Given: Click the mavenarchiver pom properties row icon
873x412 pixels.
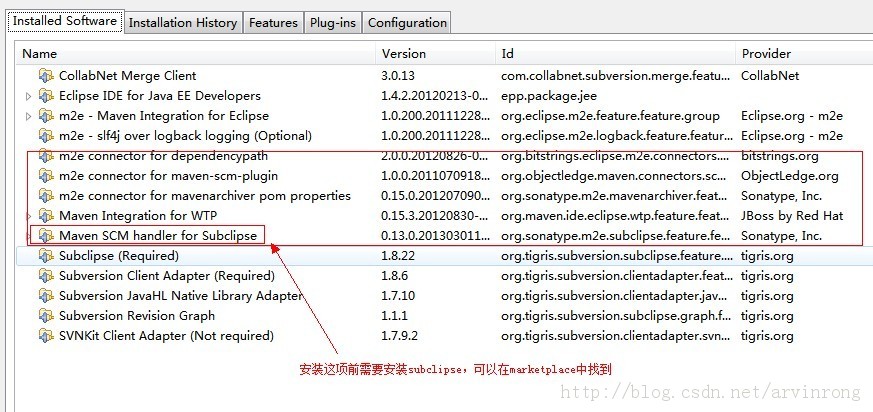Looking at the screenshot, I should point(46,196).
